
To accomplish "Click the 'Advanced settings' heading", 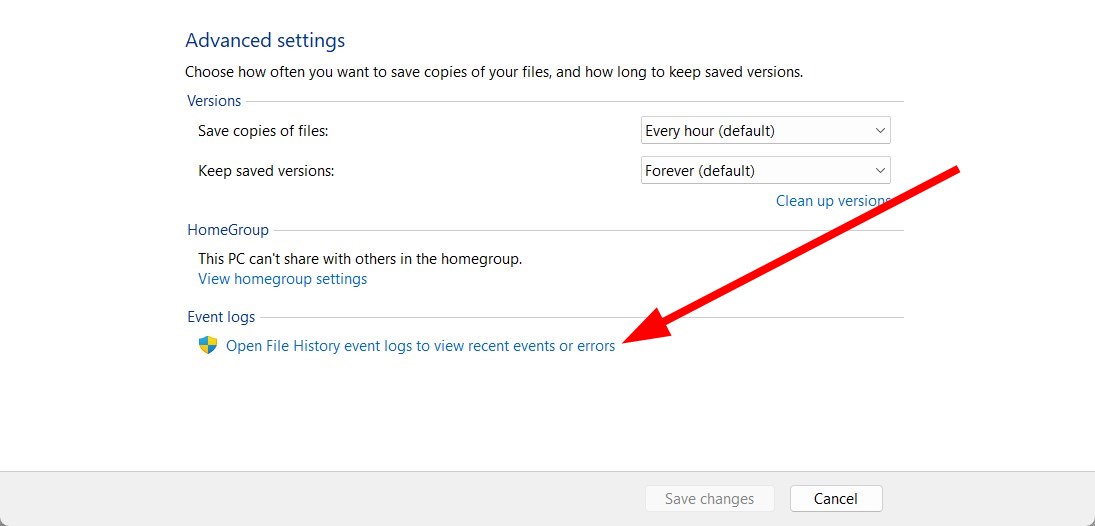I will point(265,41).
